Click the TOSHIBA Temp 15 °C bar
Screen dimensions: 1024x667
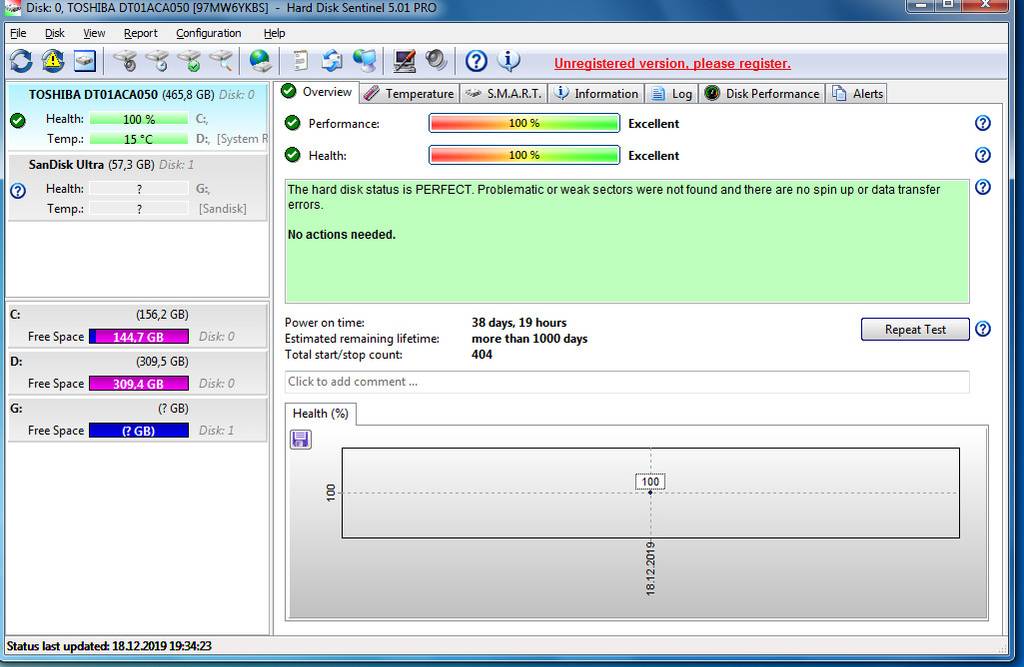(138, 139)
